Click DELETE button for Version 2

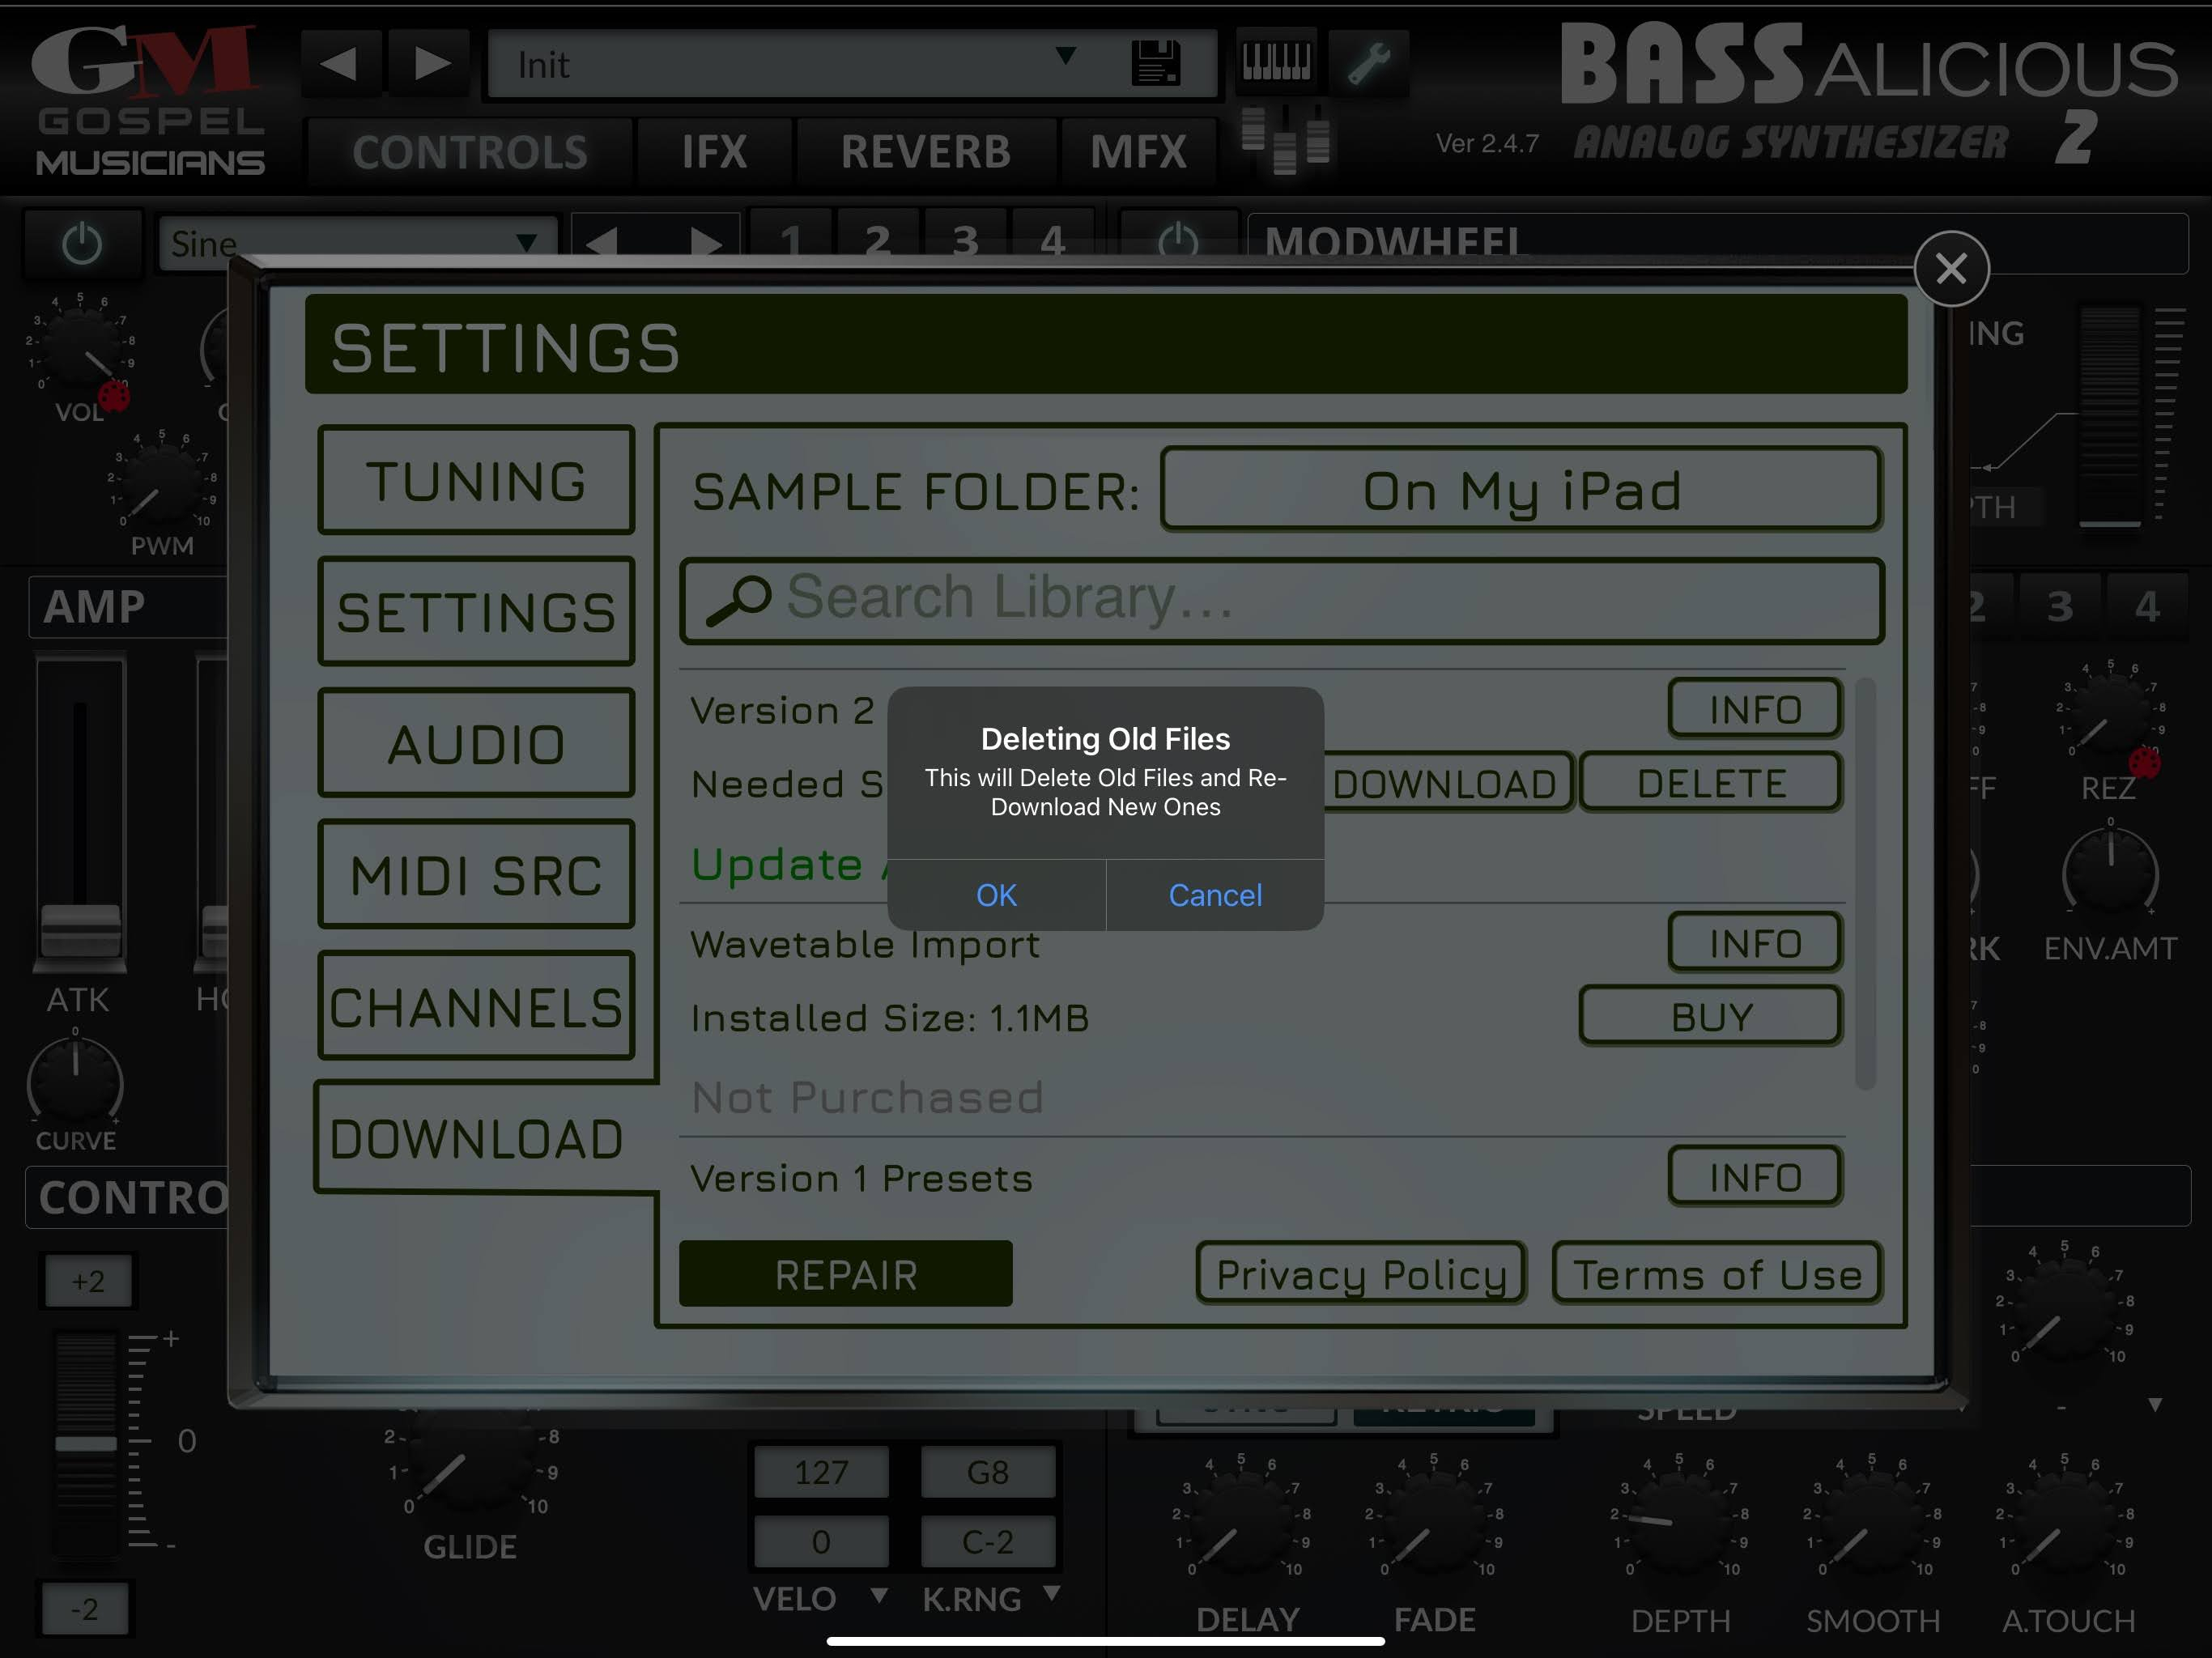tap(1711, 783)
